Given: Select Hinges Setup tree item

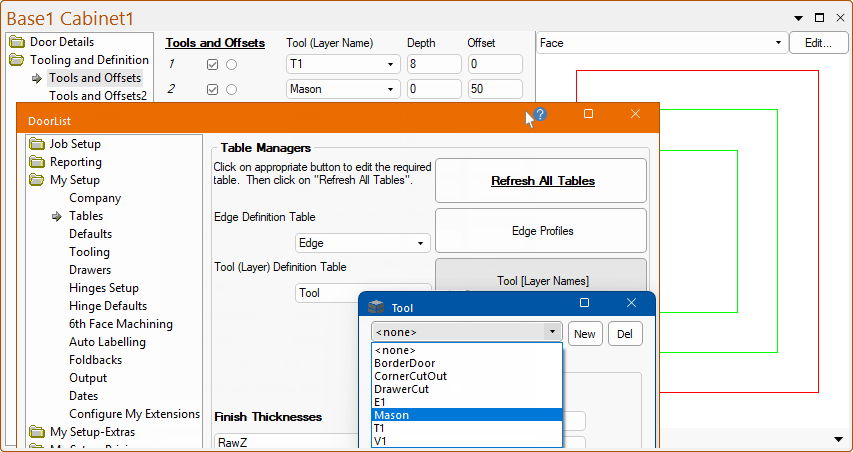Looking at the screenshot, I should coord(104,288).
